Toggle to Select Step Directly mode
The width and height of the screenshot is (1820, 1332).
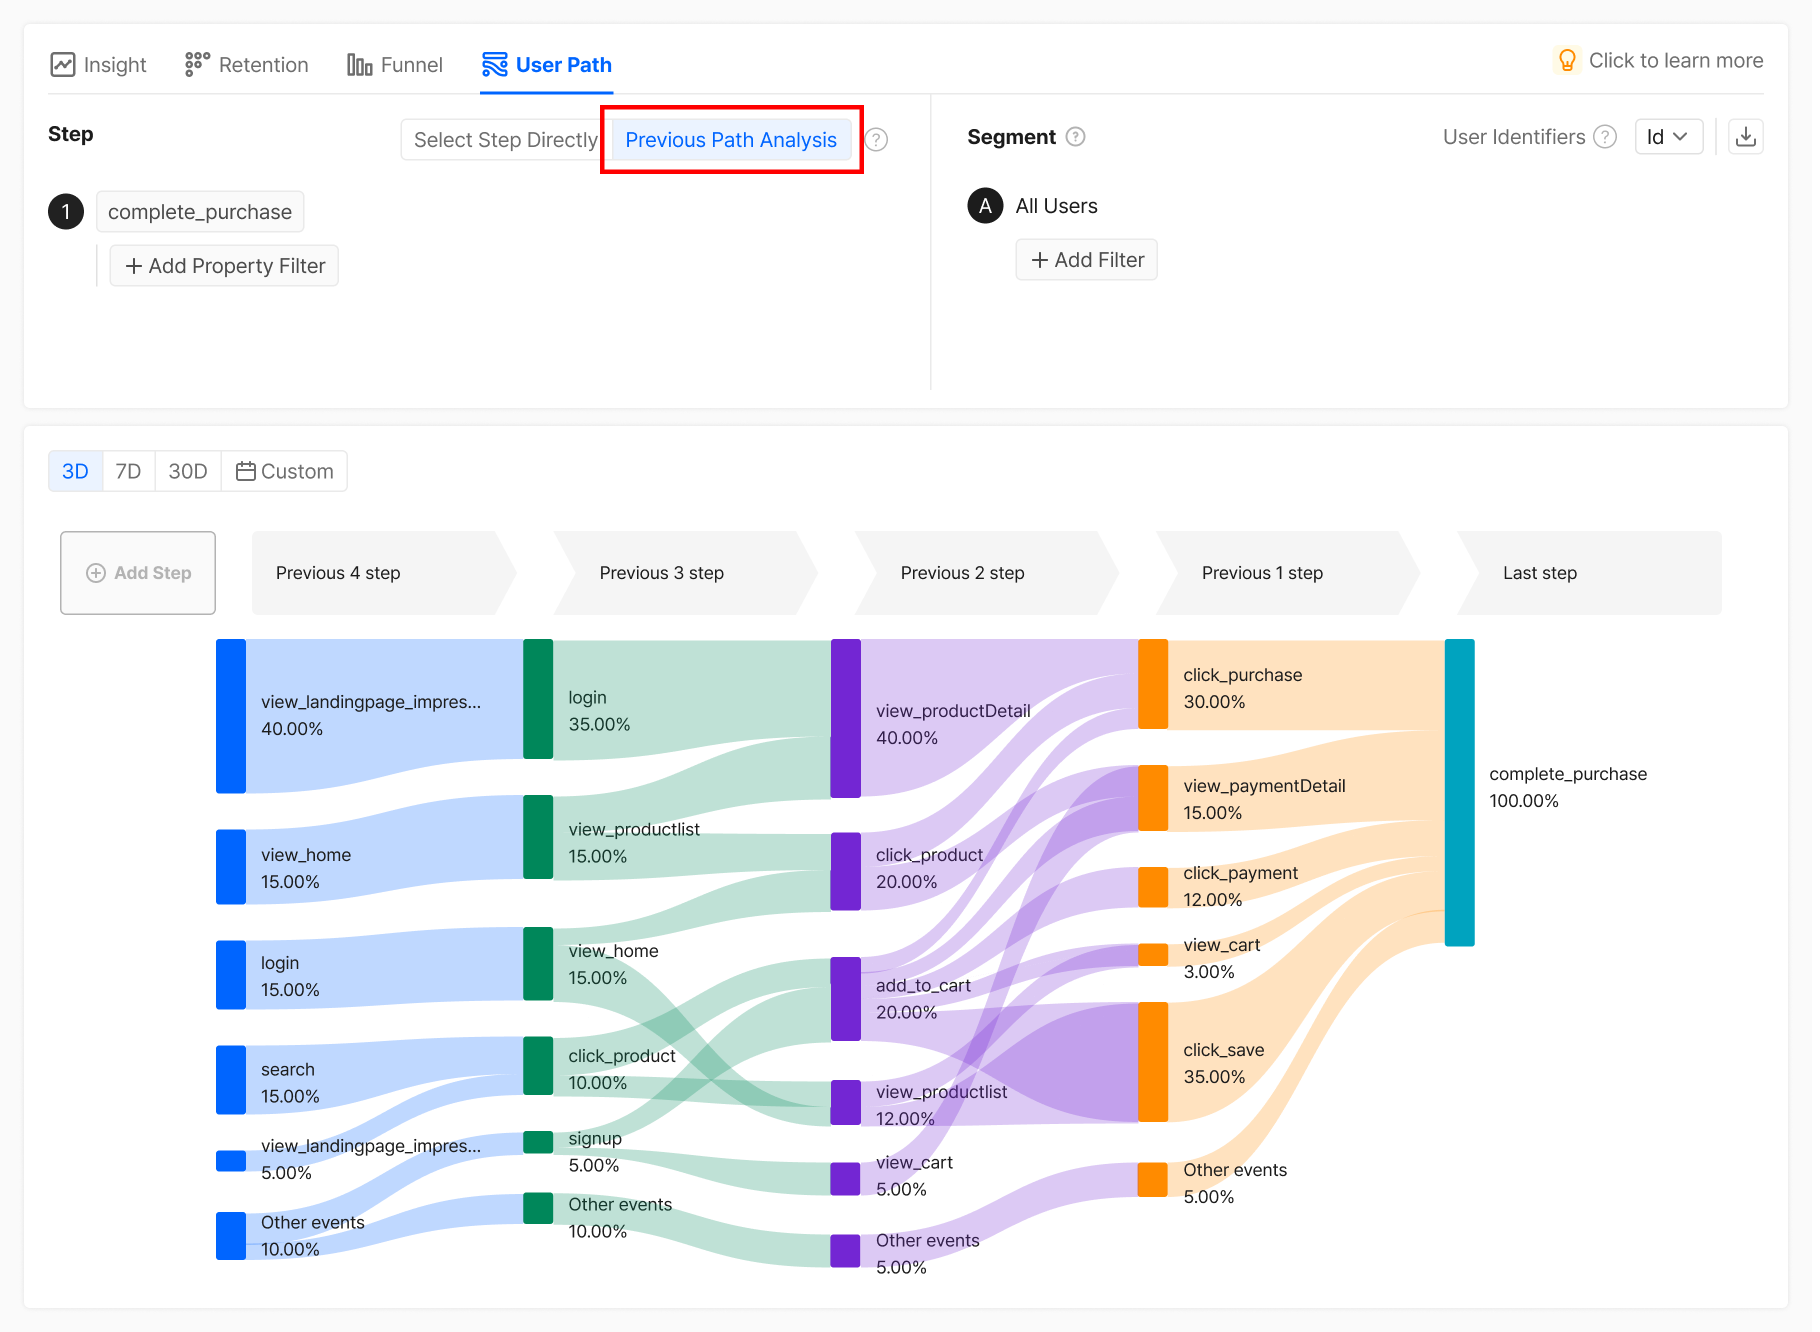(504, 140)
